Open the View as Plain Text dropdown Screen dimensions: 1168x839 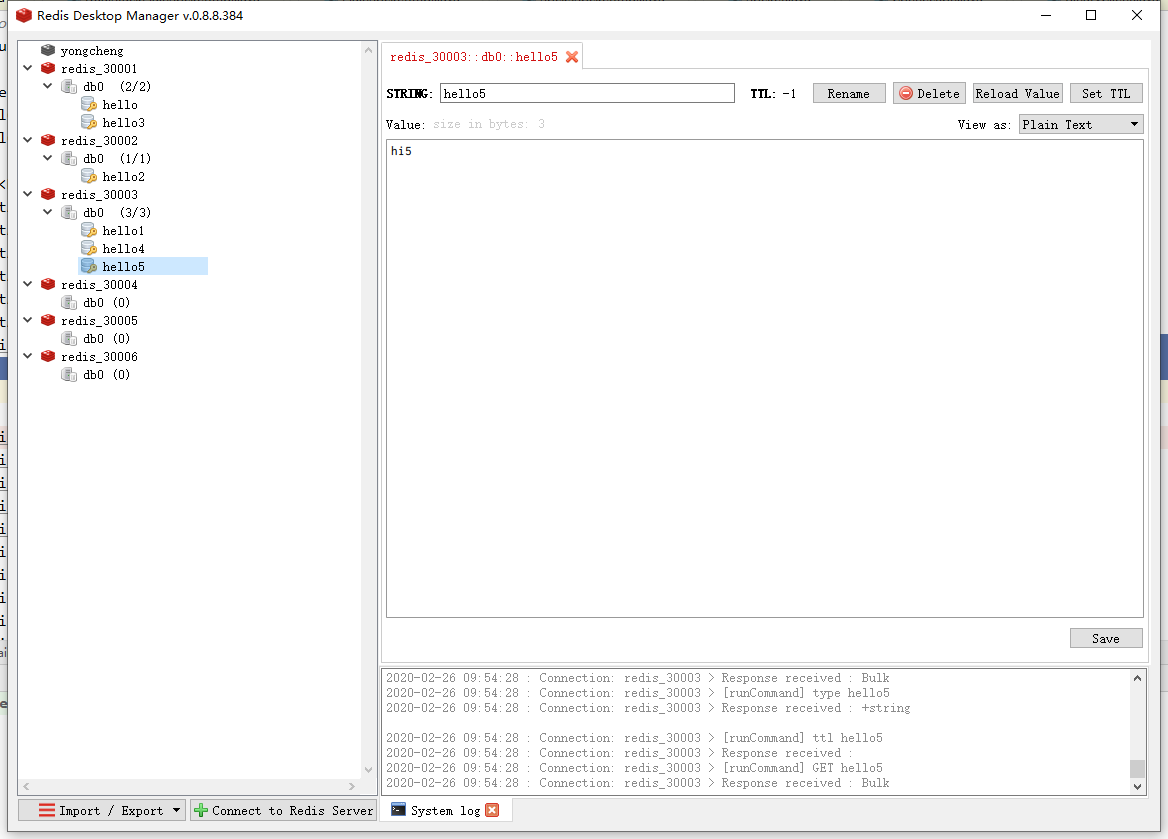point(1080,124)
